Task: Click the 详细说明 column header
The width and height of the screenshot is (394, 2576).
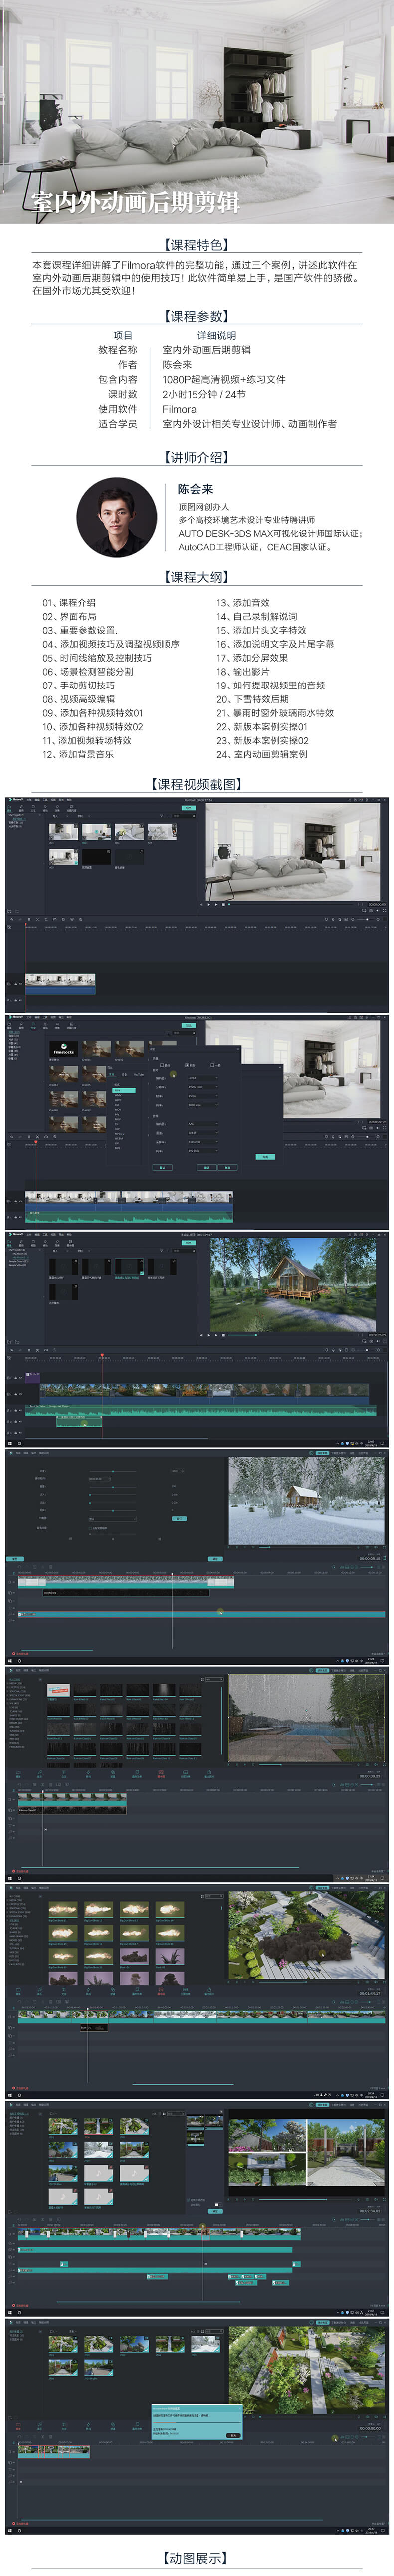Action: pos(217,335)
